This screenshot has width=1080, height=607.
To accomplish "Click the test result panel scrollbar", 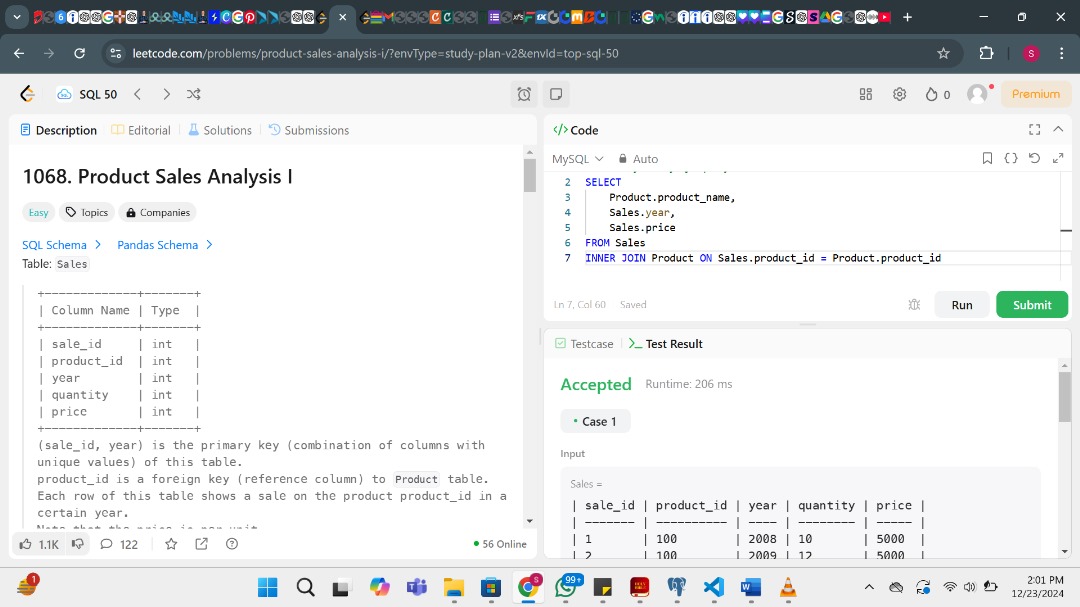I will tap(1065, 397).
